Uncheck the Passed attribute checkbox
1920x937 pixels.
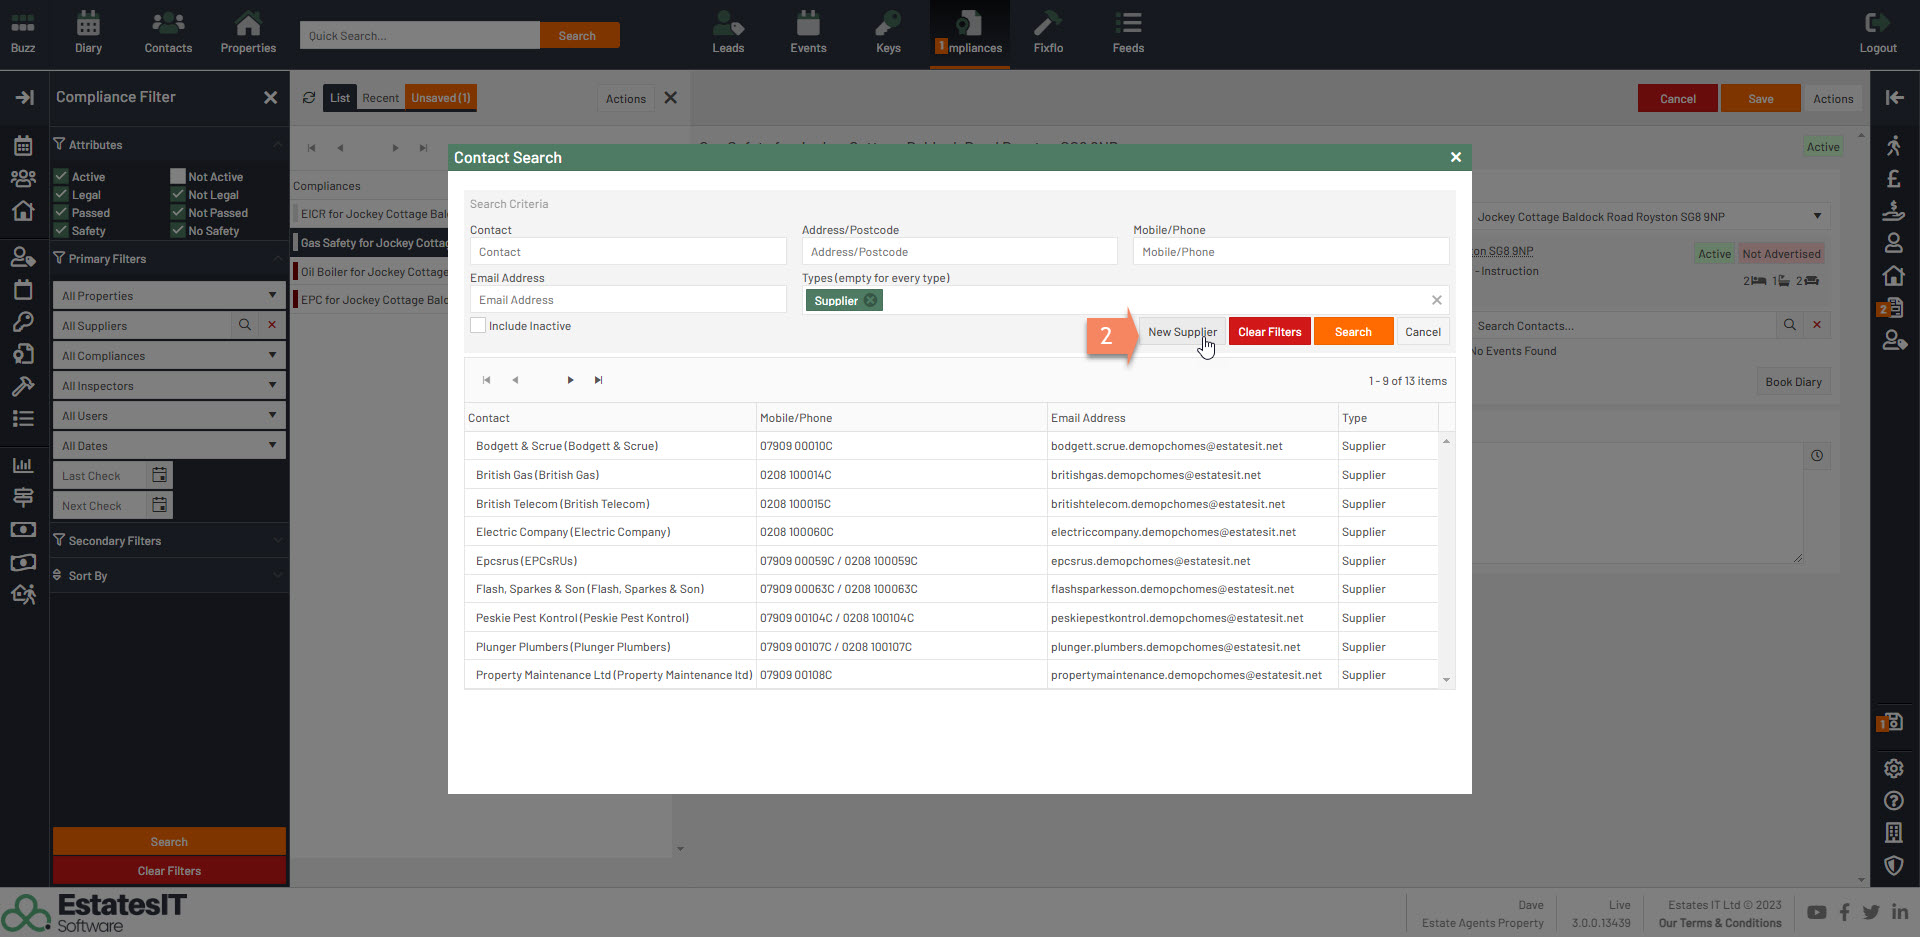point(61,213)
